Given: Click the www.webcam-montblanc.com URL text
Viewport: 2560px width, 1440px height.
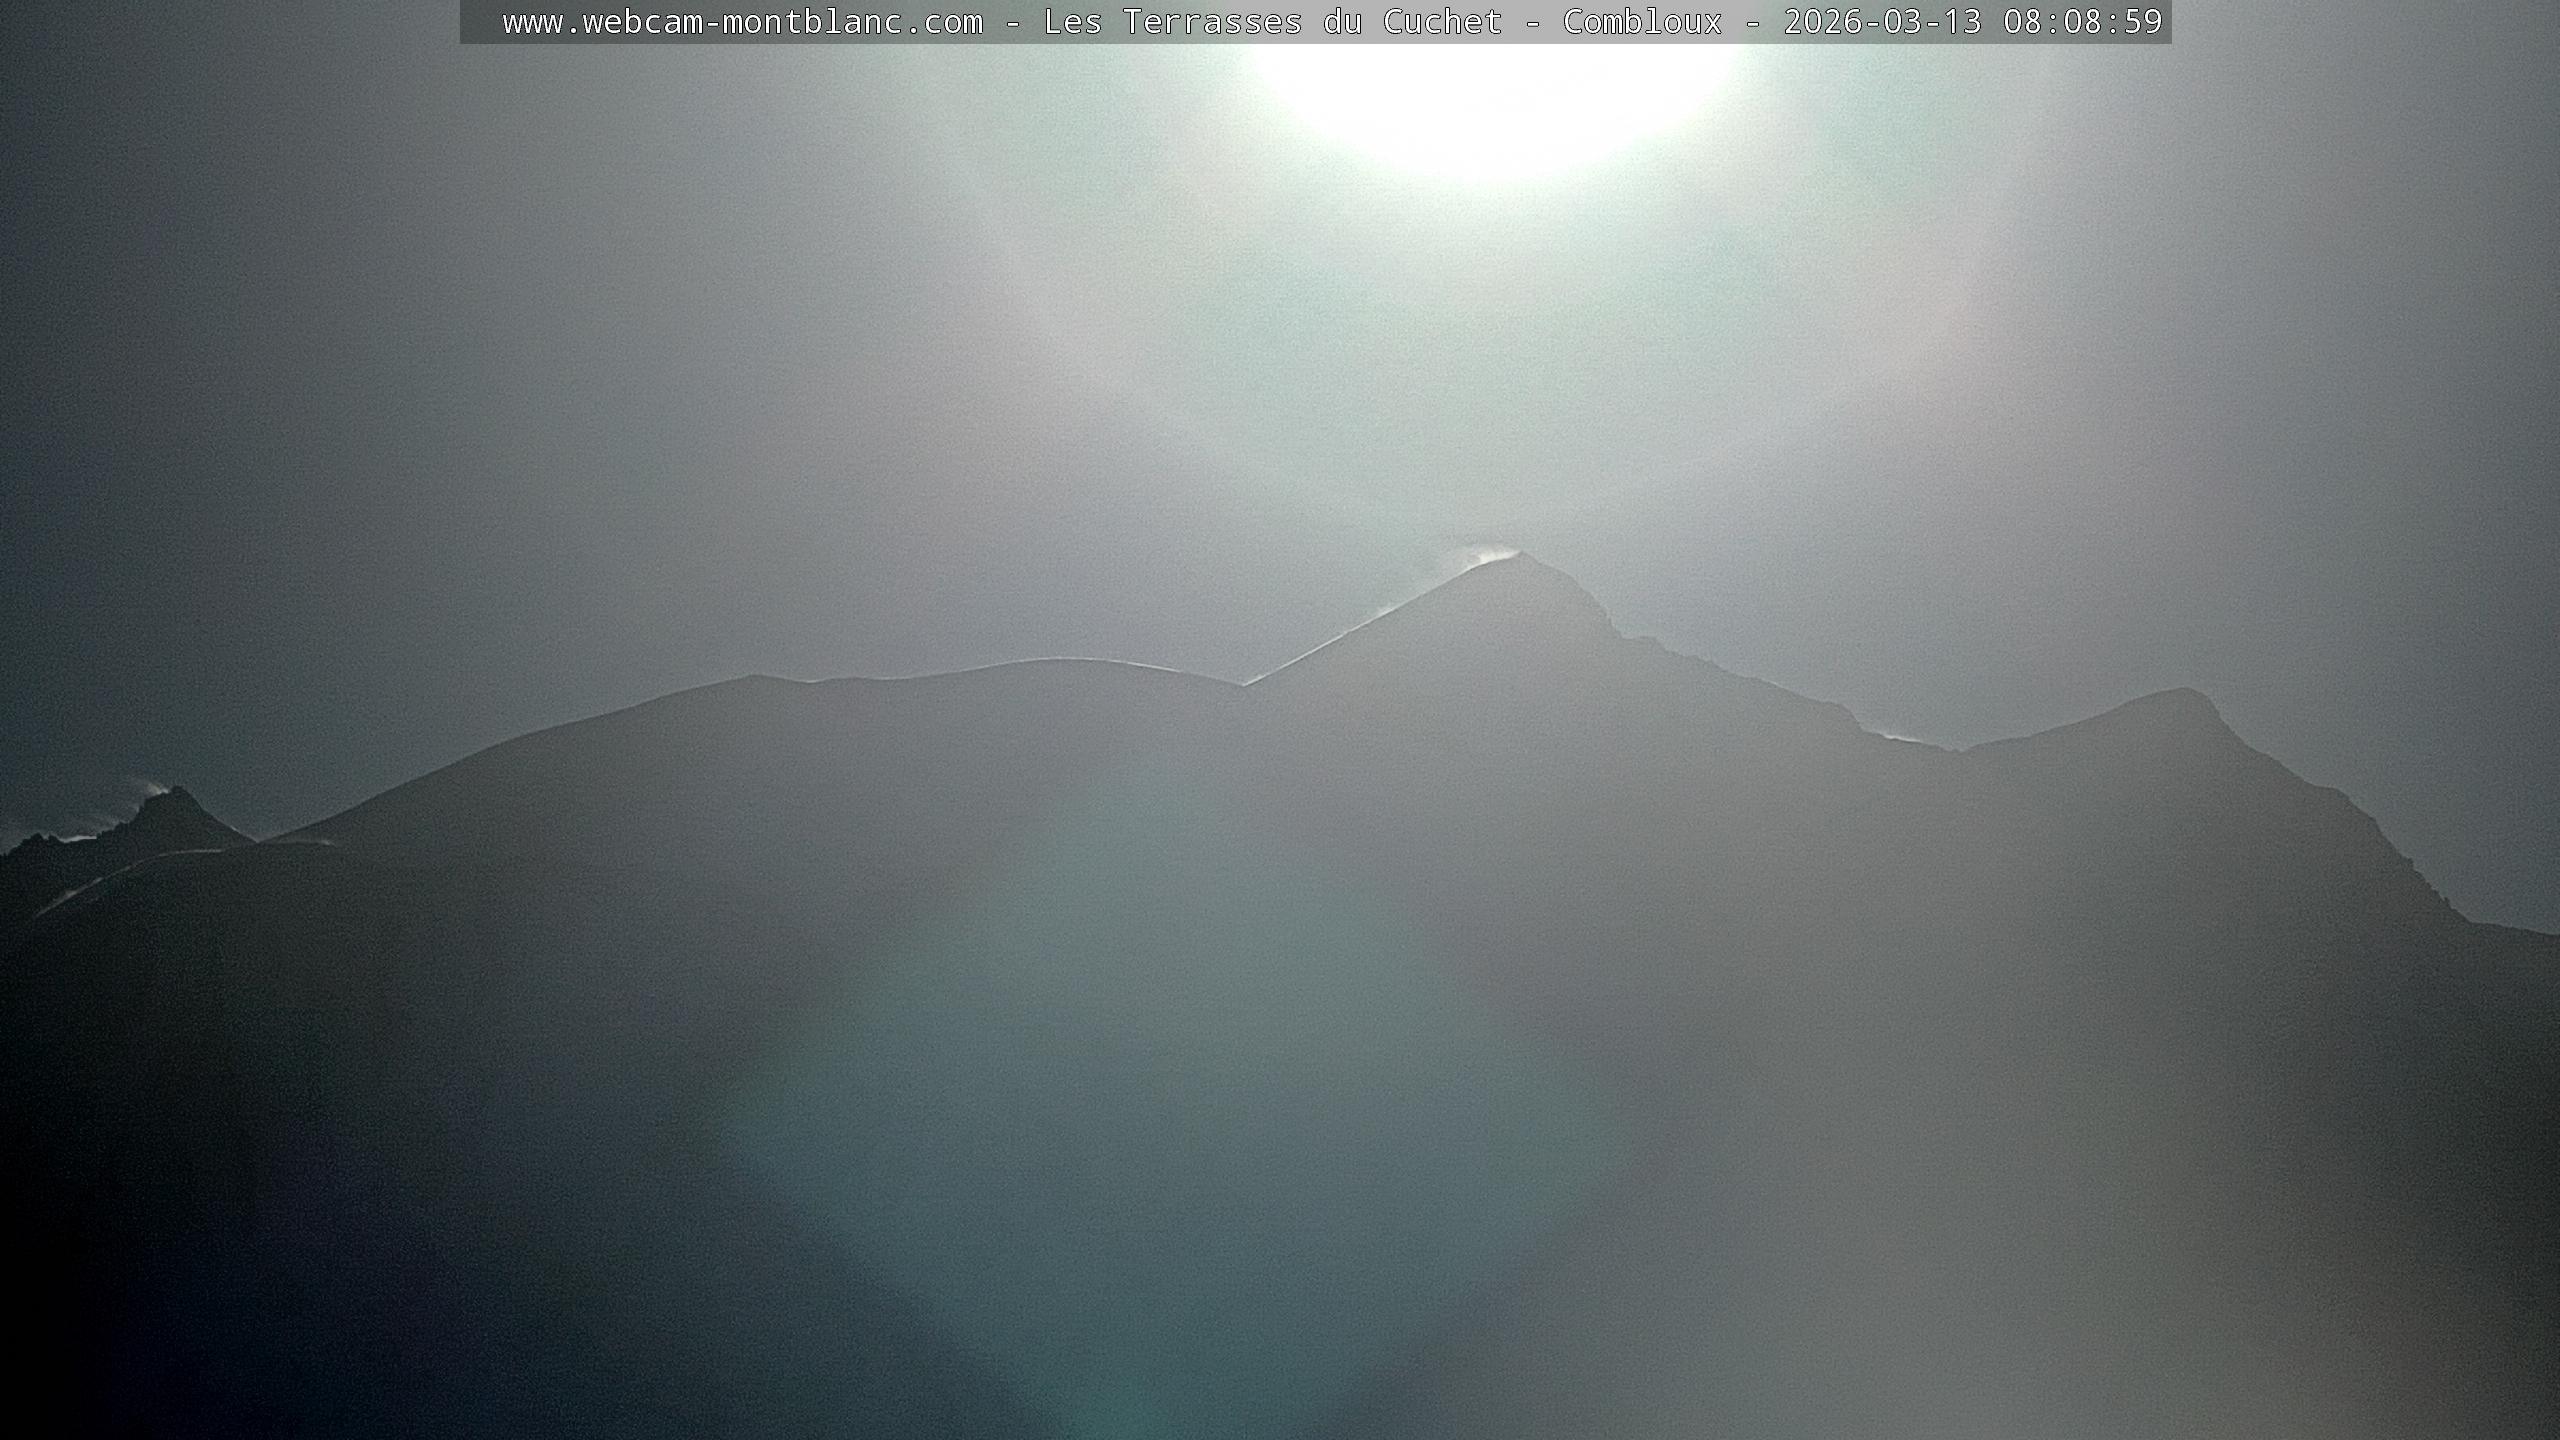Looking at the screenshot, I should (742, 22).
